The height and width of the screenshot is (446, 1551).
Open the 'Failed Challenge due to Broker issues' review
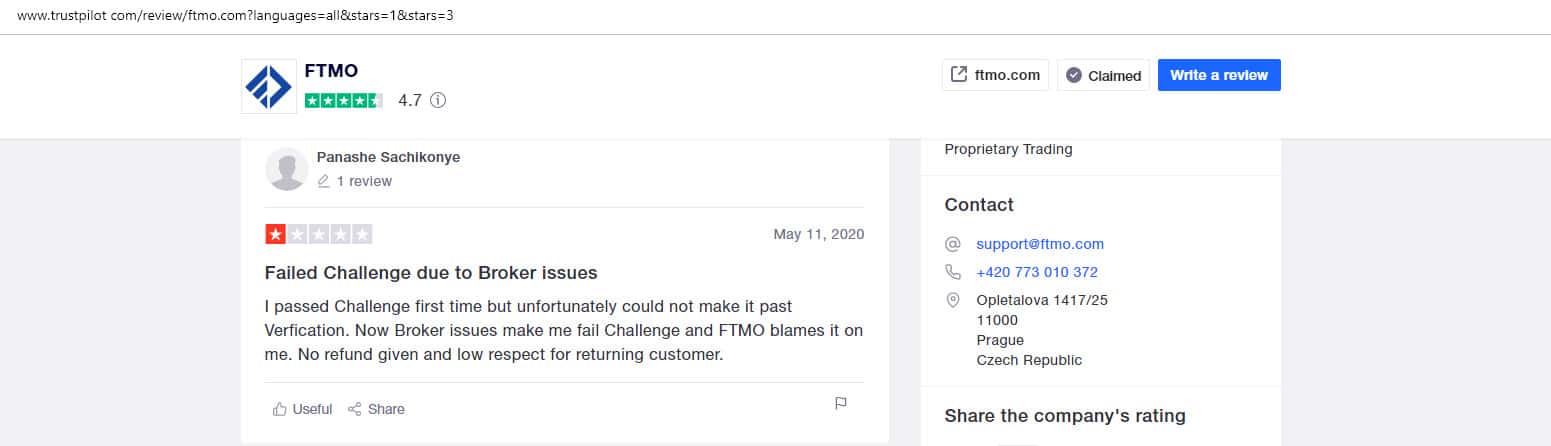point(431,272)
